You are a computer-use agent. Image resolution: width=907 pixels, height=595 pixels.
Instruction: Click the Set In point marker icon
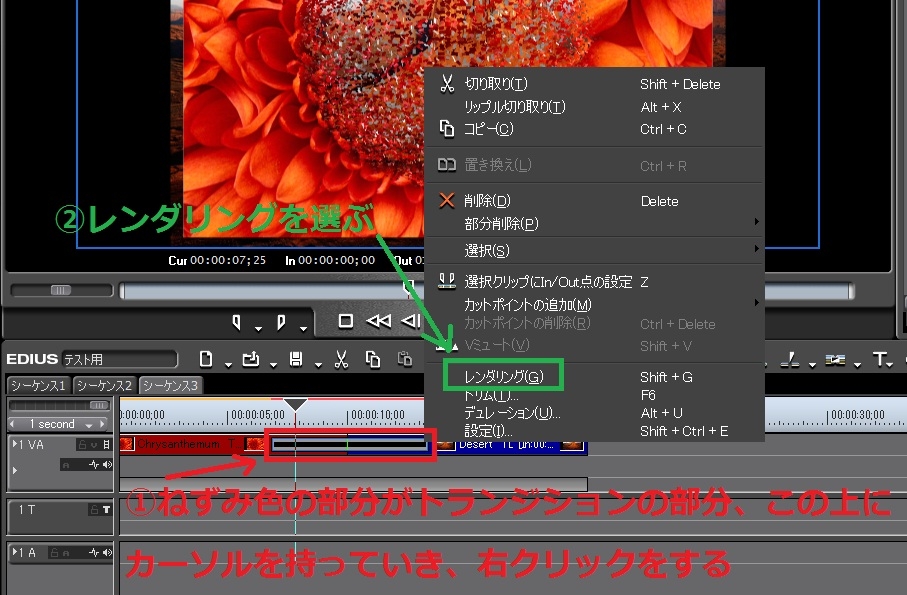(236, 322)
